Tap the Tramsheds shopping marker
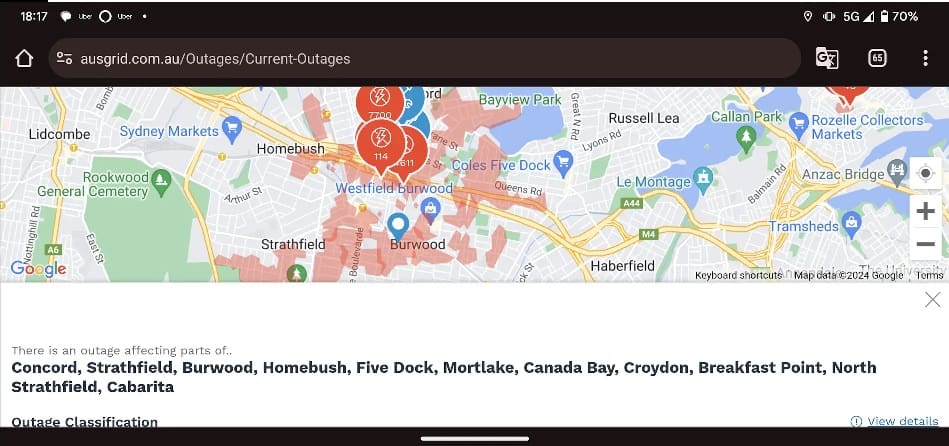The image size is (949, 446). point(852,224)
